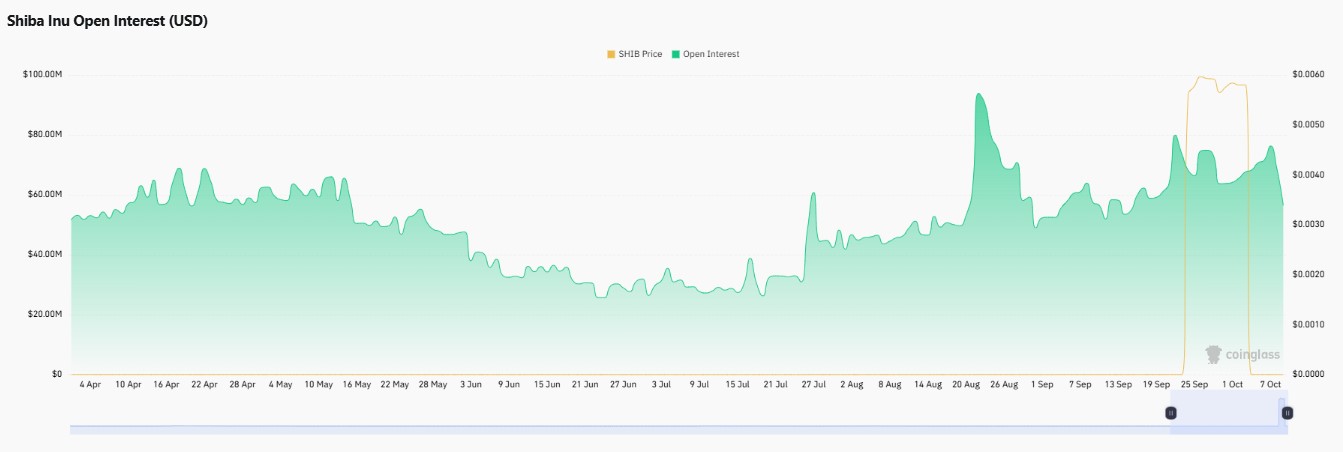Select the 20 Aug date label
This screenshot has height=452, width=1343.
965,384
